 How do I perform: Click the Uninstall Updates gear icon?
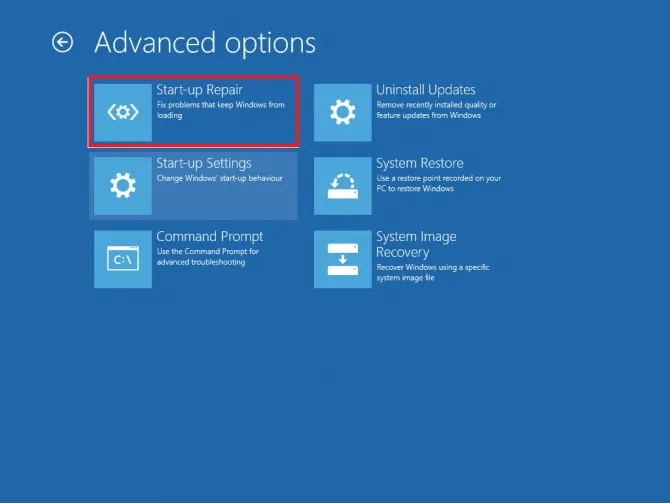[343, 112]
